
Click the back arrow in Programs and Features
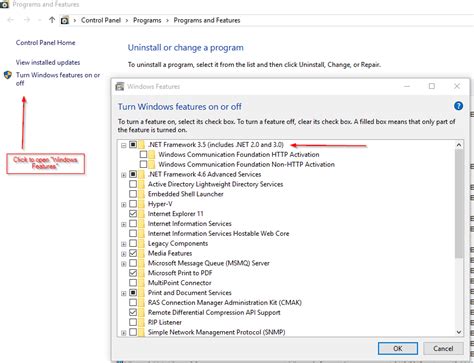click(x=11, y=20)
